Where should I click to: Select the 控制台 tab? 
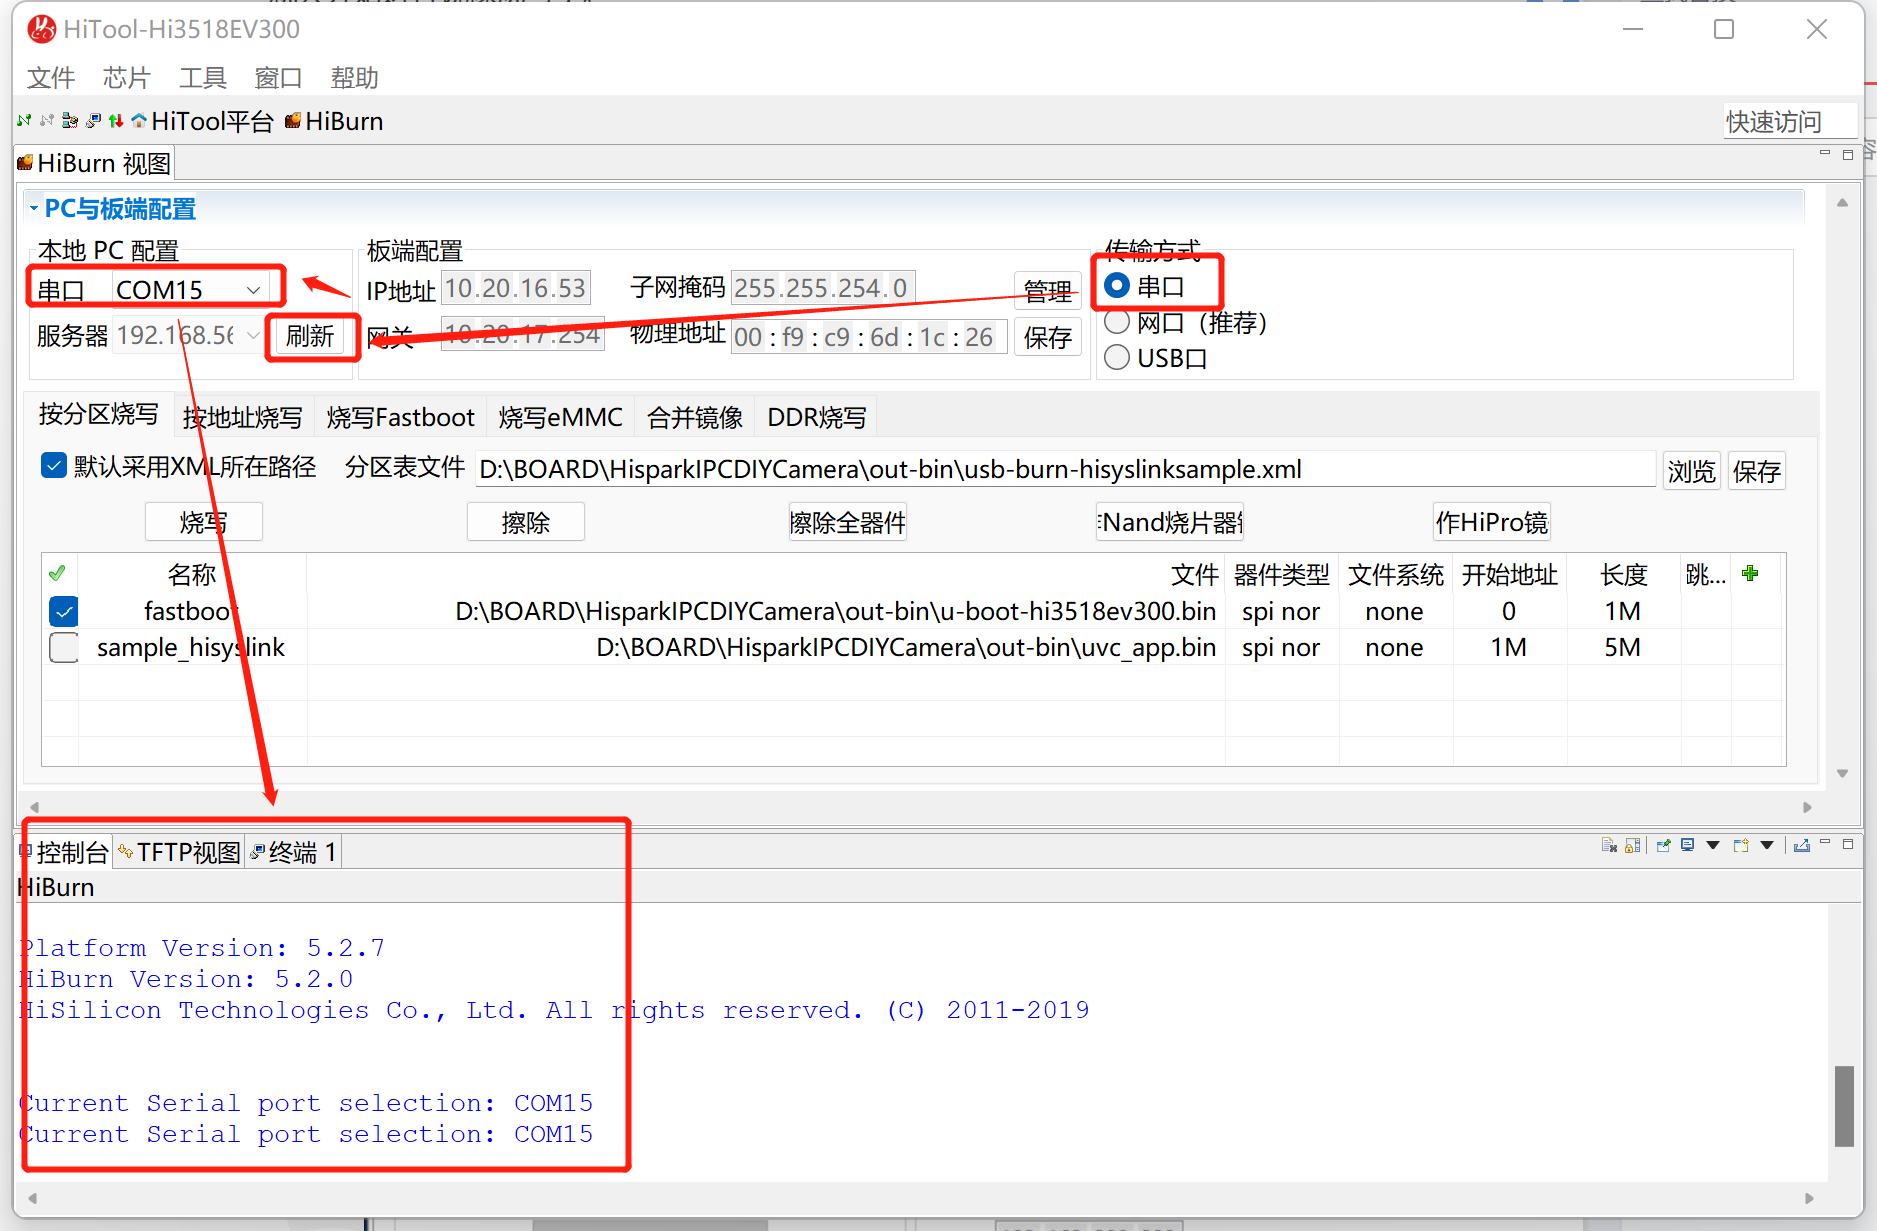[66, 852]
